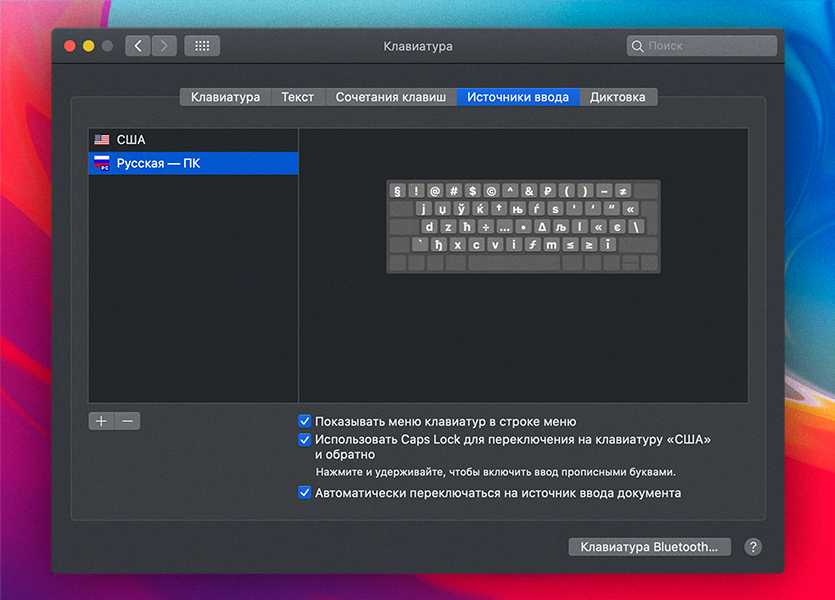Switch to the «Клавиатура» tab
The image size is (835, 600).
pos(225,97)
